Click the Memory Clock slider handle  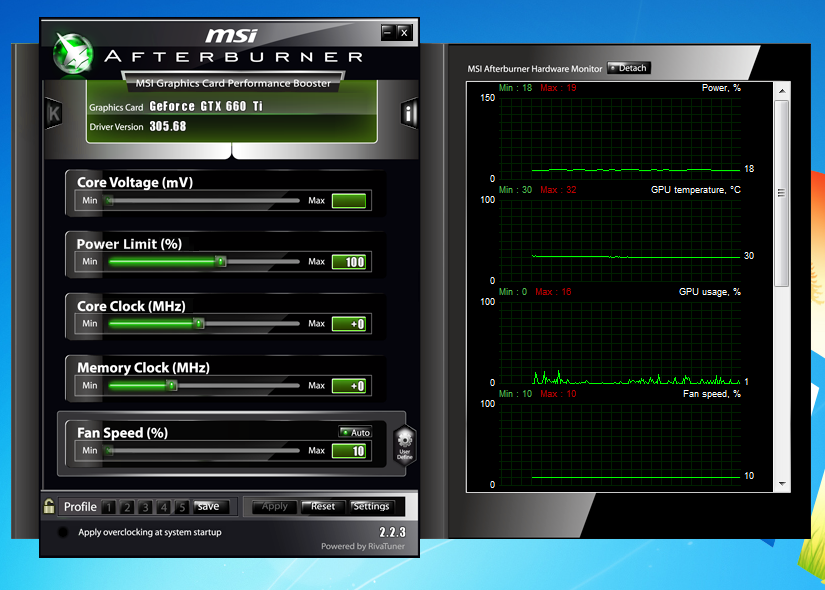coord(172,386)
